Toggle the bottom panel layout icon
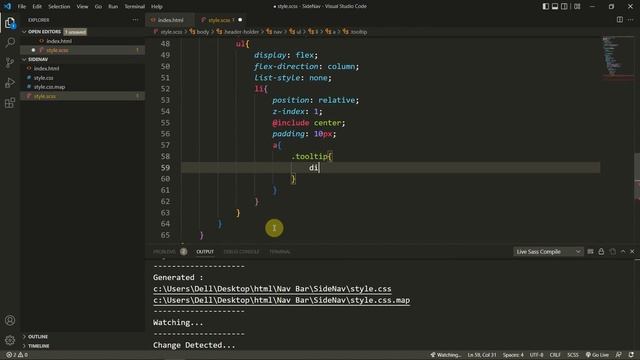The height and width of the screenshot is (360, 640). pyautogui.click(x=555, y=7)
